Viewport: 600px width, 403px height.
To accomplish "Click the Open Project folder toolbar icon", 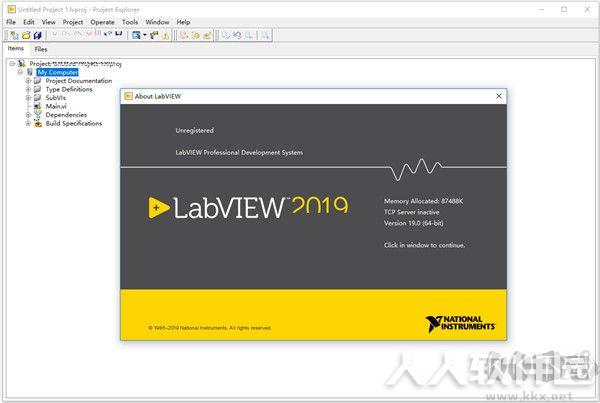I will click(26, 35).
